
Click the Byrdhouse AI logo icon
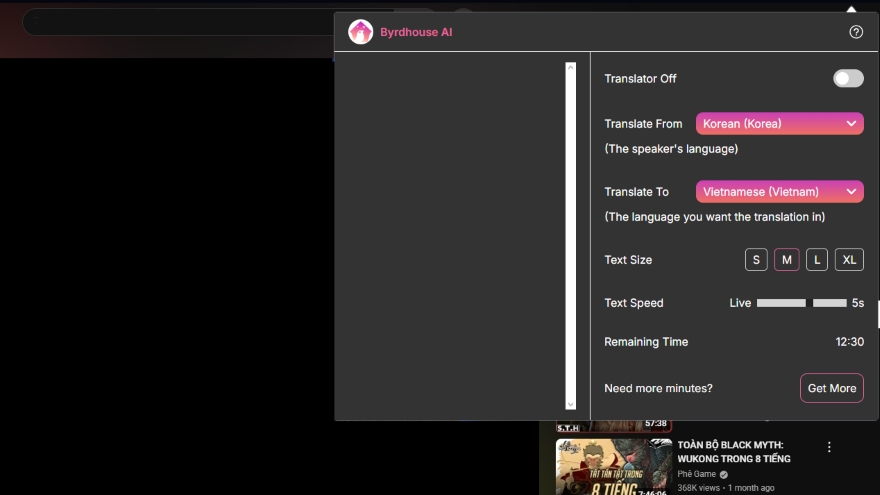tap(360, 32)
